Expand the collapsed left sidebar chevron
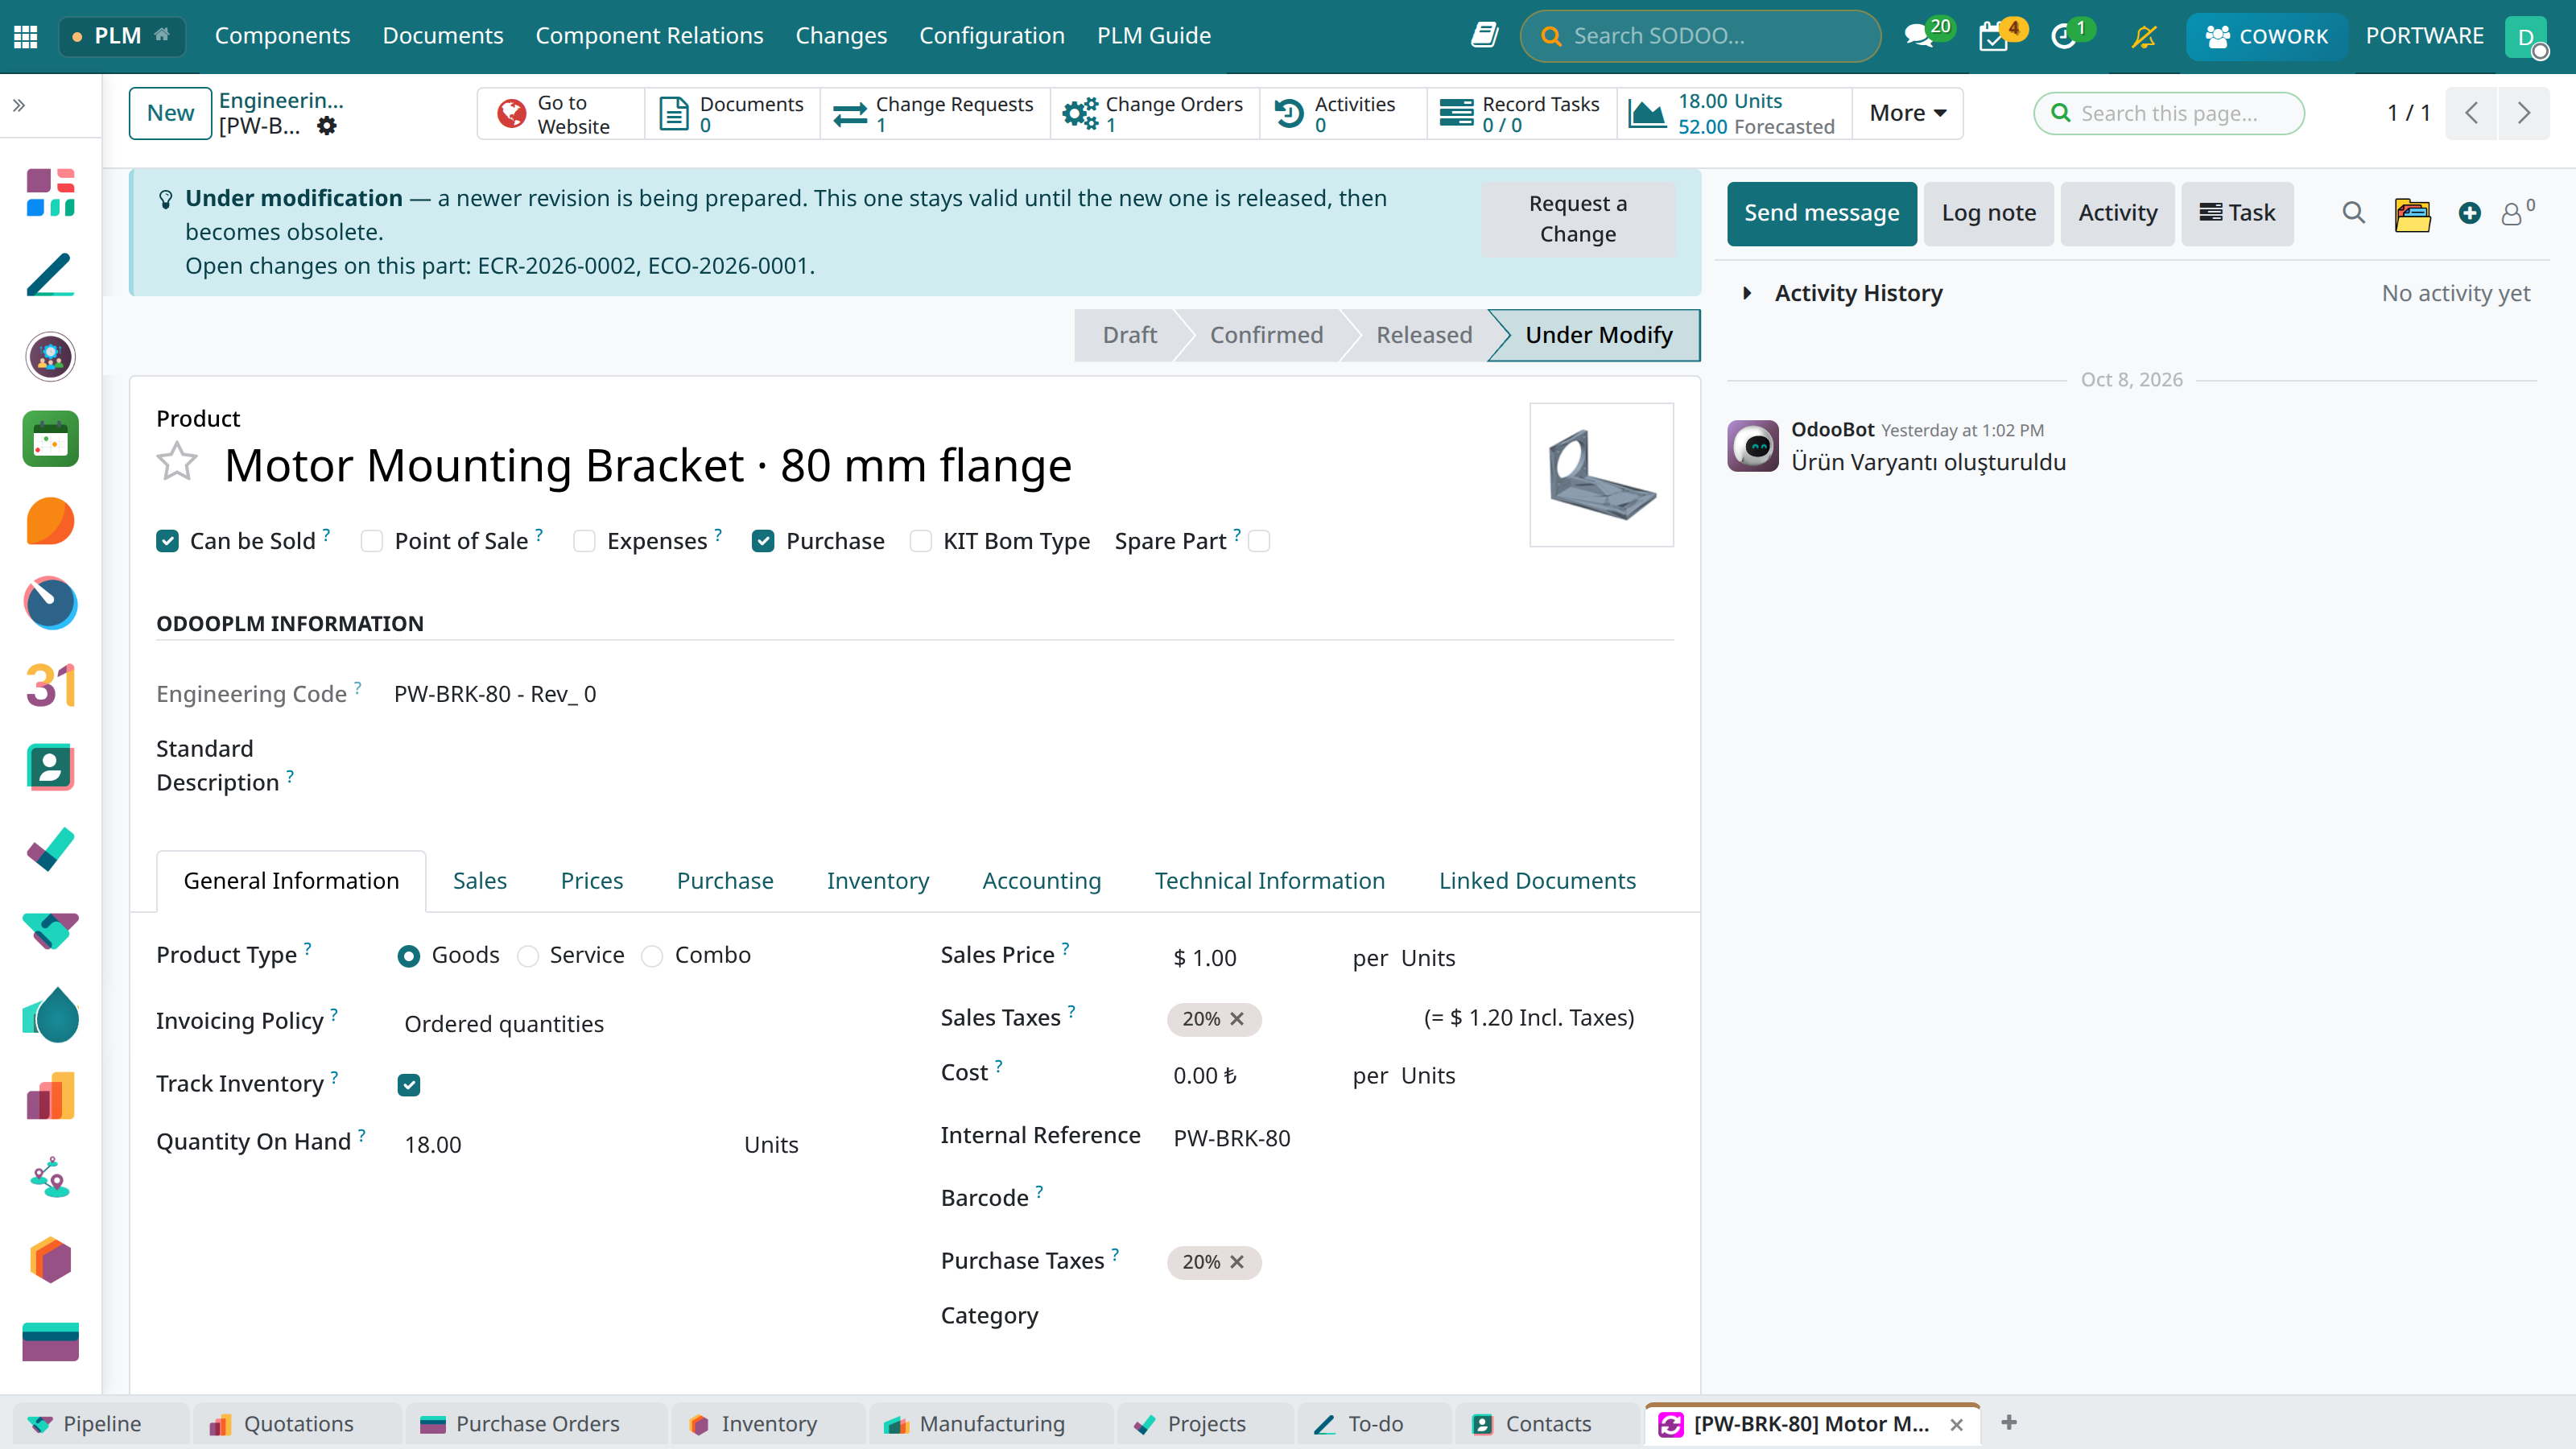The height and width of the screenshot is (1449, 2576). click(x=19, y=105)
